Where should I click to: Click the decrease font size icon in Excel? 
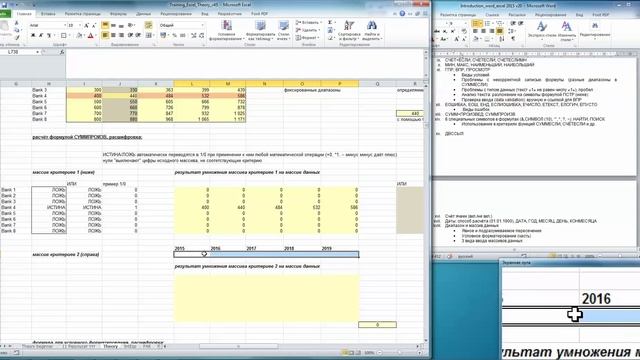(x=94, y=25)
